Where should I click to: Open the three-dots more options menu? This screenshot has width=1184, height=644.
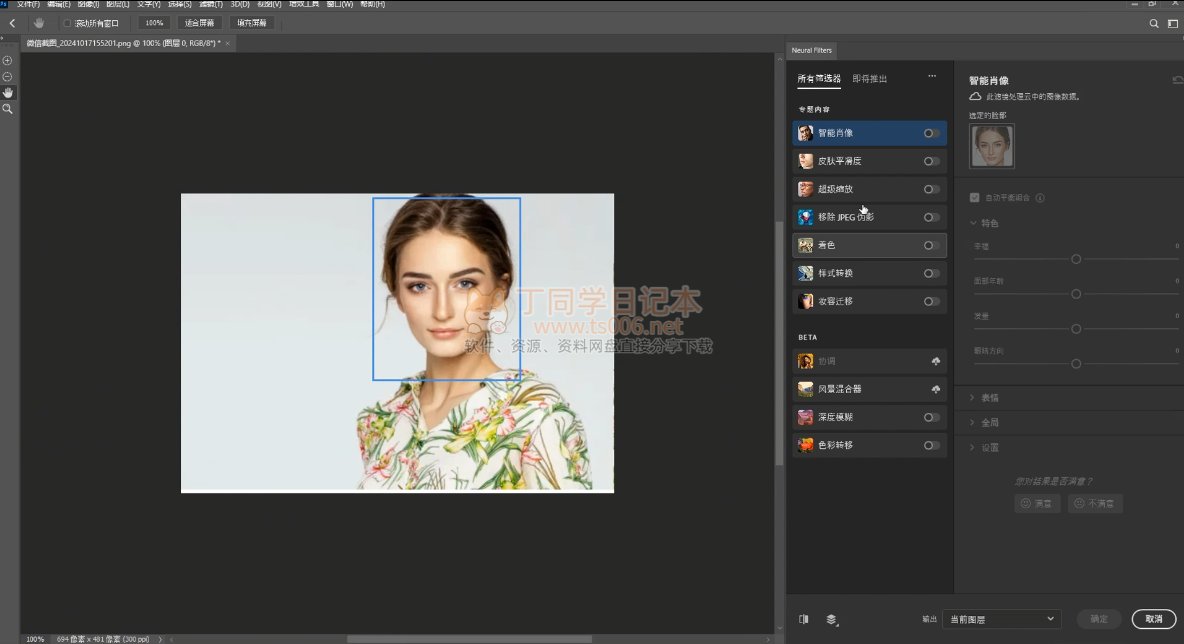[x=932, y=76]
